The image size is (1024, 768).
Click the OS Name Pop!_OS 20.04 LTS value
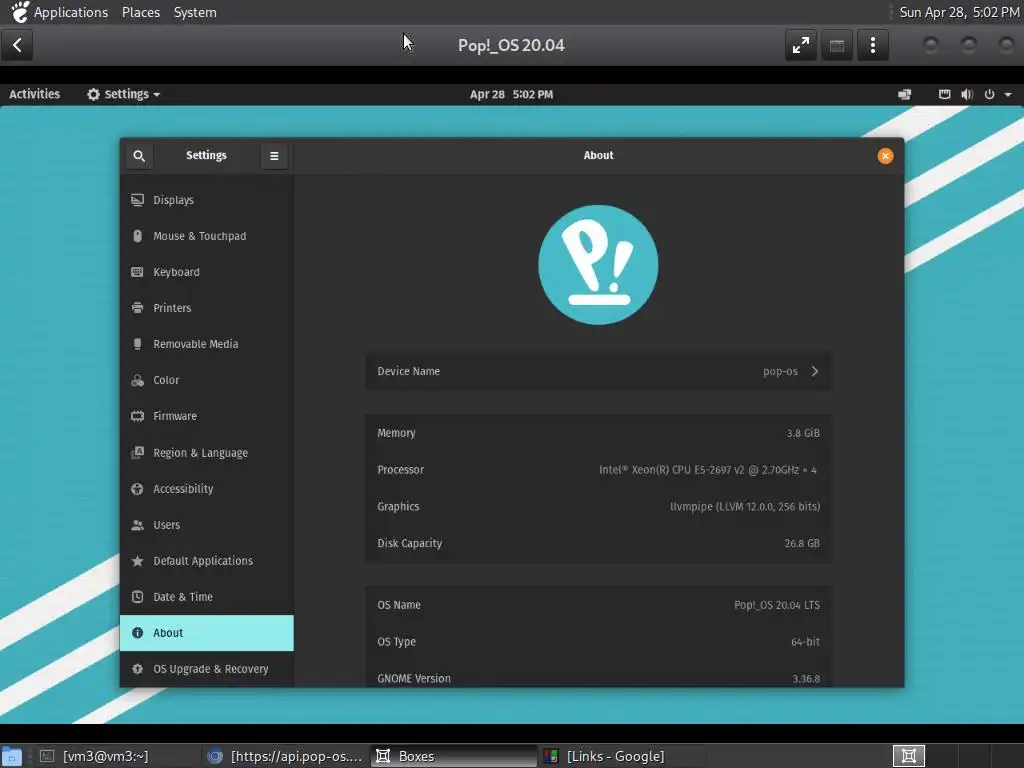point(776,605)
